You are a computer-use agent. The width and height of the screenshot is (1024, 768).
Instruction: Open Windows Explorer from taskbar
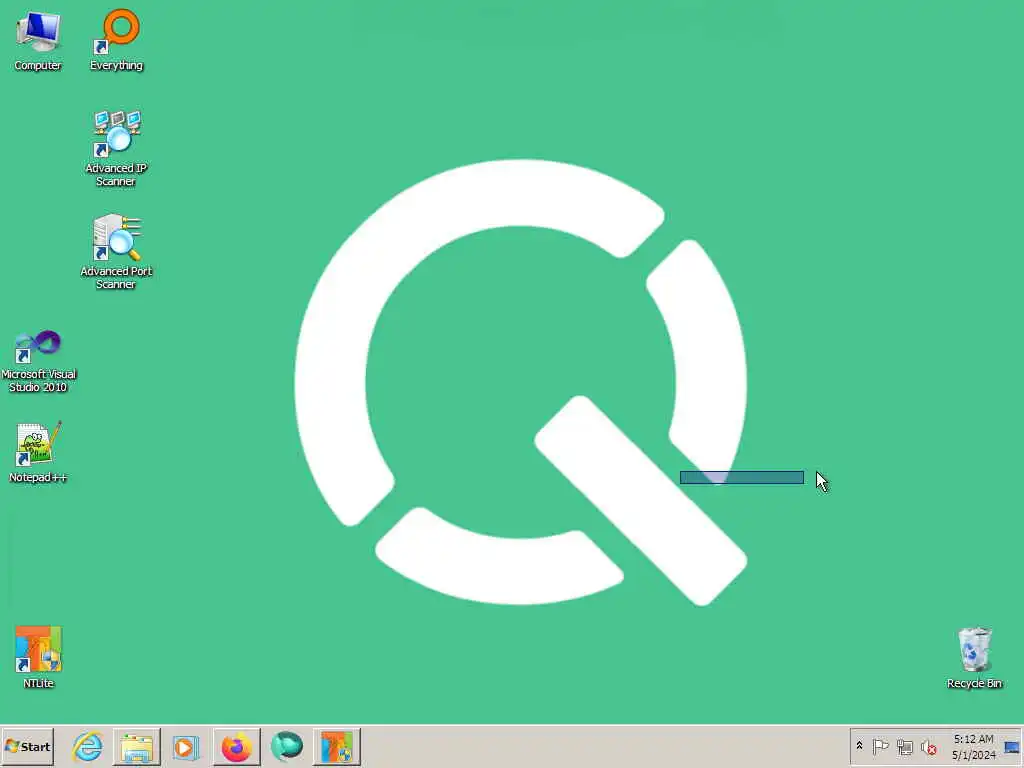tap(136, 746)
